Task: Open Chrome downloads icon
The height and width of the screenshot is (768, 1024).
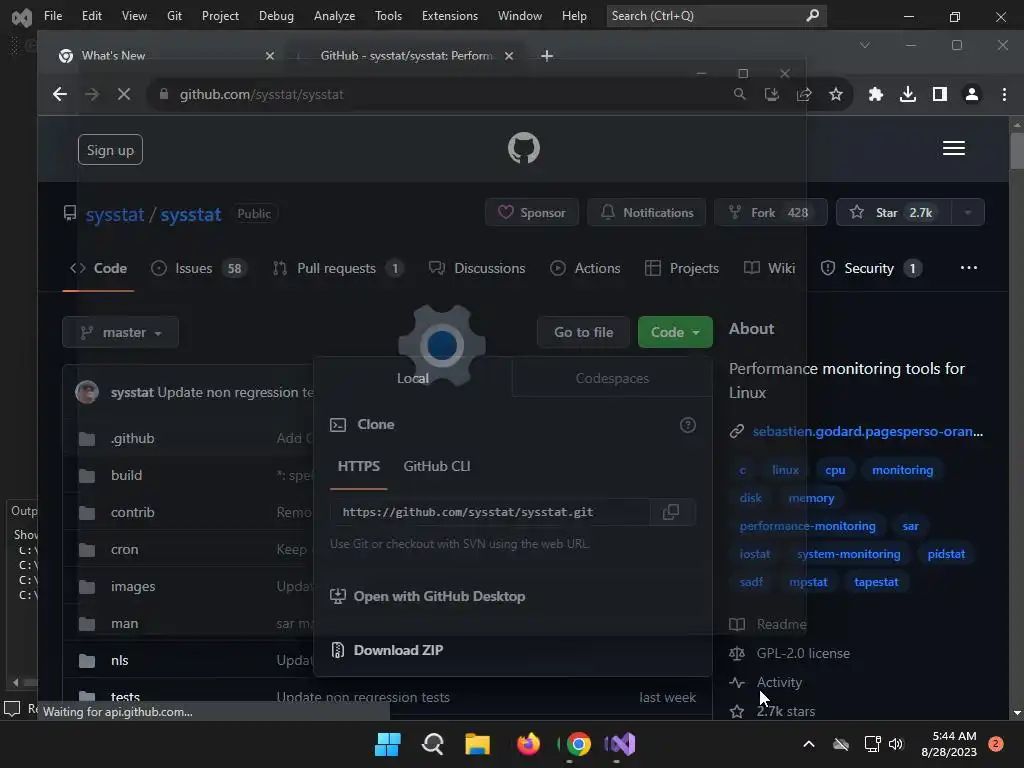Action: click(x=908, y=95)
